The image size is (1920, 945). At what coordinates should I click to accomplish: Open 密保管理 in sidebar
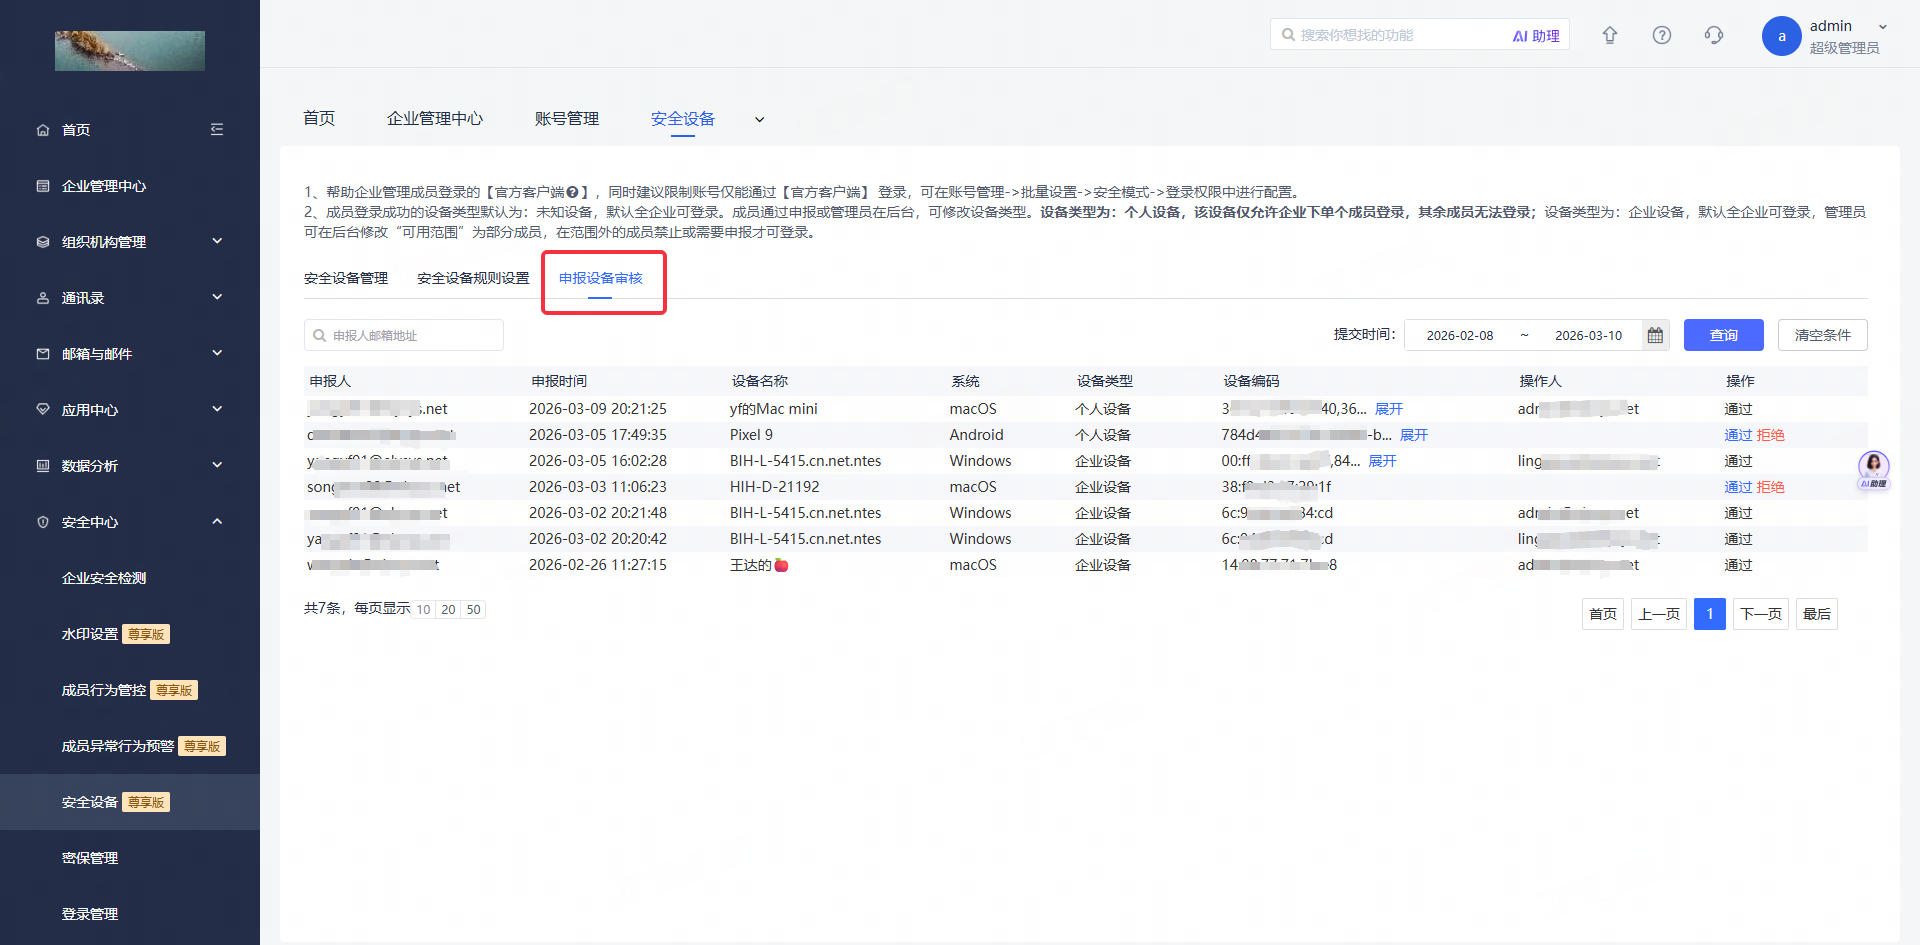(x=90, y=858)
